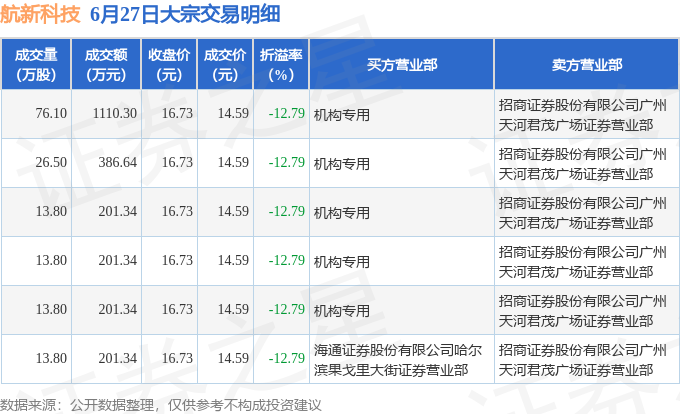The width and height of the screenshot is (680, 414).
Task: Click the 76.10 volume cell
Action: tap(51, 114)
